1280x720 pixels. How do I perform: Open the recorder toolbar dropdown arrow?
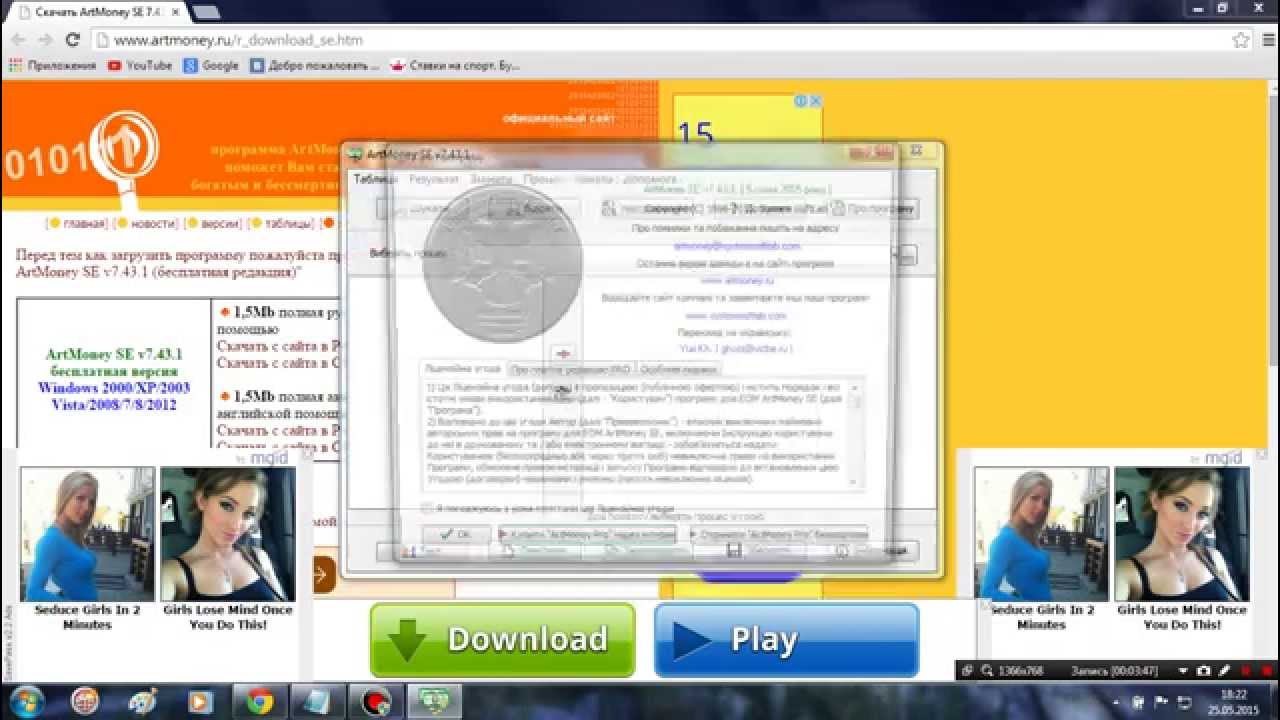[1184, 671]
